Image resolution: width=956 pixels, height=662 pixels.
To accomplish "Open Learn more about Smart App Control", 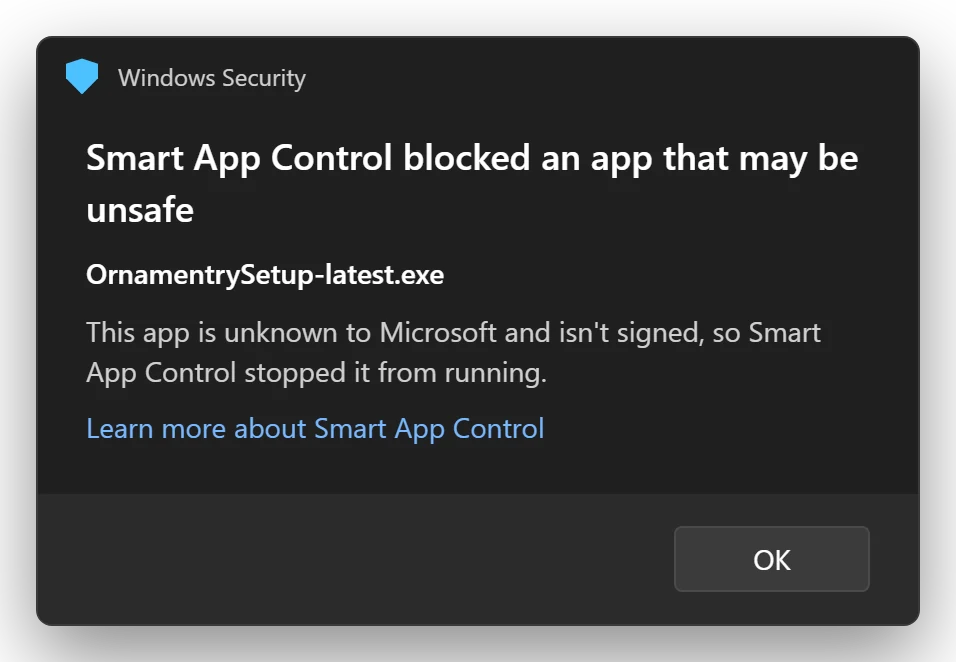I will pos(315,429).
